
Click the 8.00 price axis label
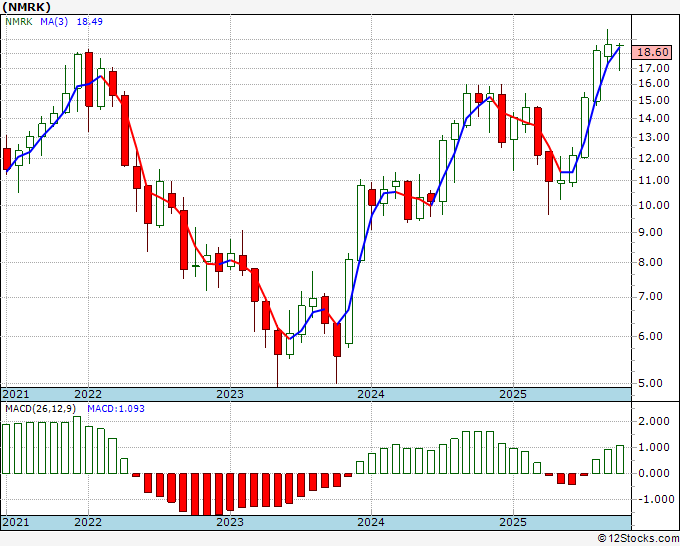[x=651, y=262]
